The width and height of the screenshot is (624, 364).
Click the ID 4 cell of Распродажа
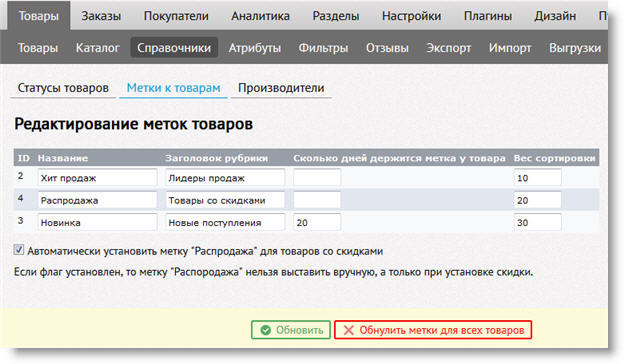(20, 198)
